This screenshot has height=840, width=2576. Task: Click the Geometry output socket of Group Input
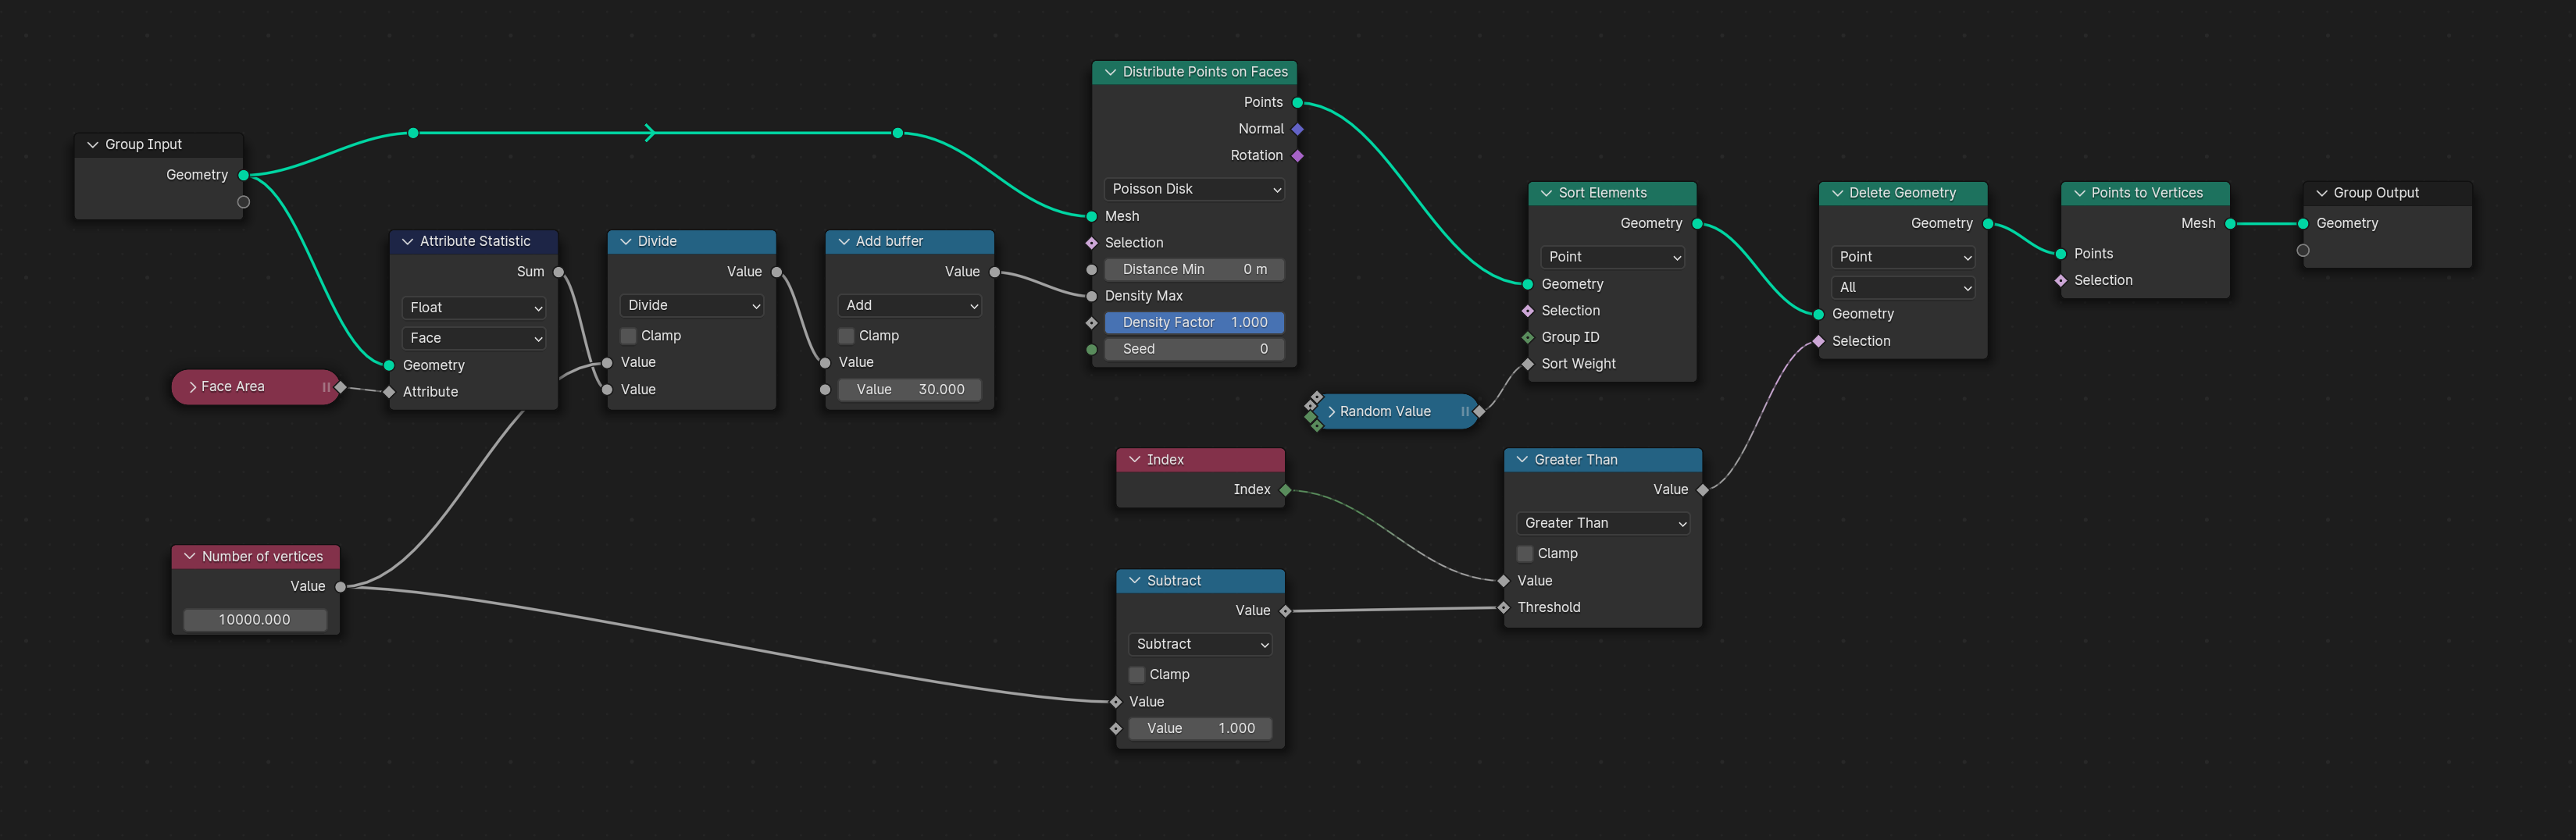[243, 174]
